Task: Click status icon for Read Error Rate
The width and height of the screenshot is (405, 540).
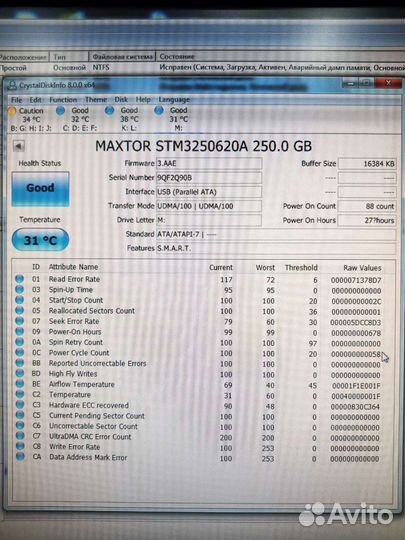Action: click(20, 279)
